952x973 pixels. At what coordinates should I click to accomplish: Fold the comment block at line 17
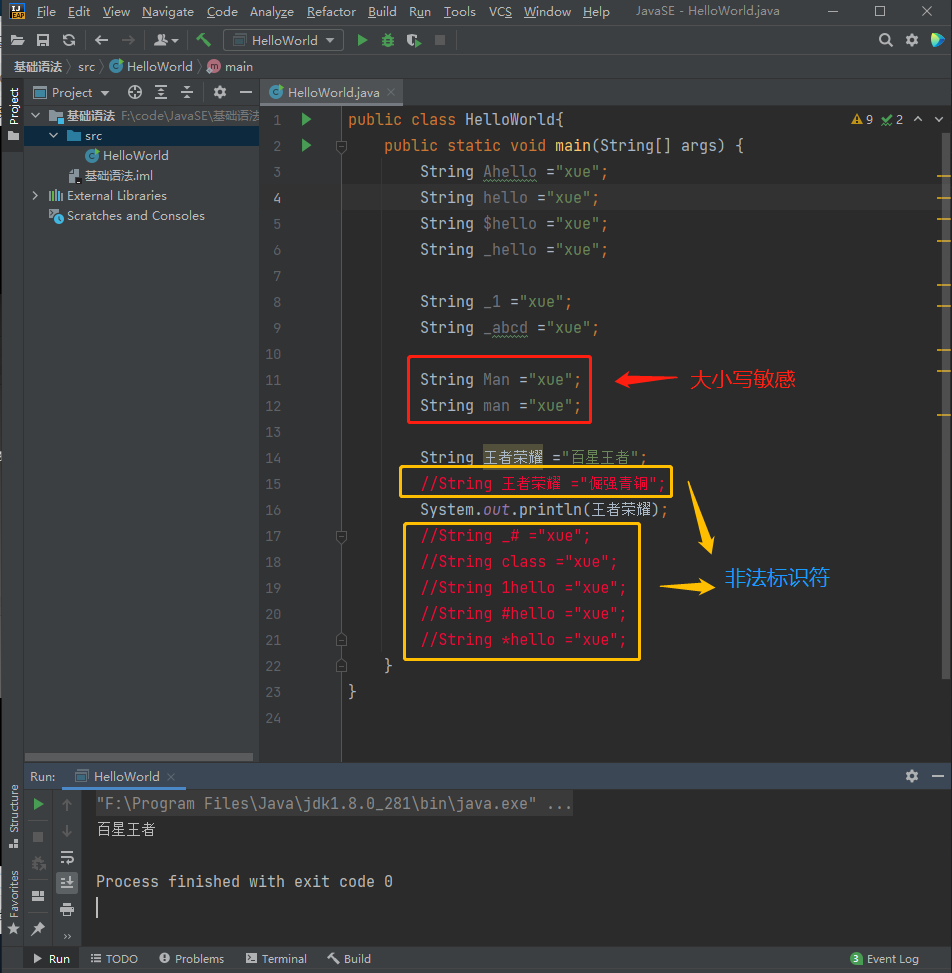click(341, 536)
